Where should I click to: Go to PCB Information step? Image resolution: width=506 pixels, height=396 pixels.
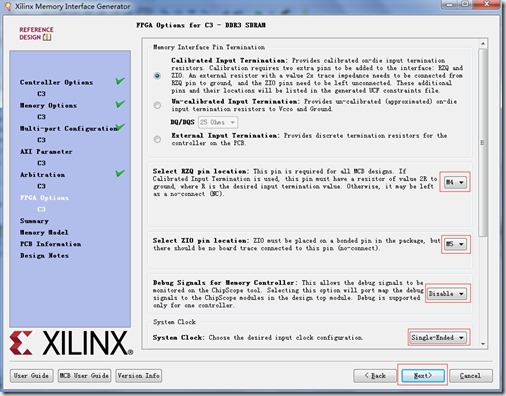pyautogui.click(x=50, y=244)
